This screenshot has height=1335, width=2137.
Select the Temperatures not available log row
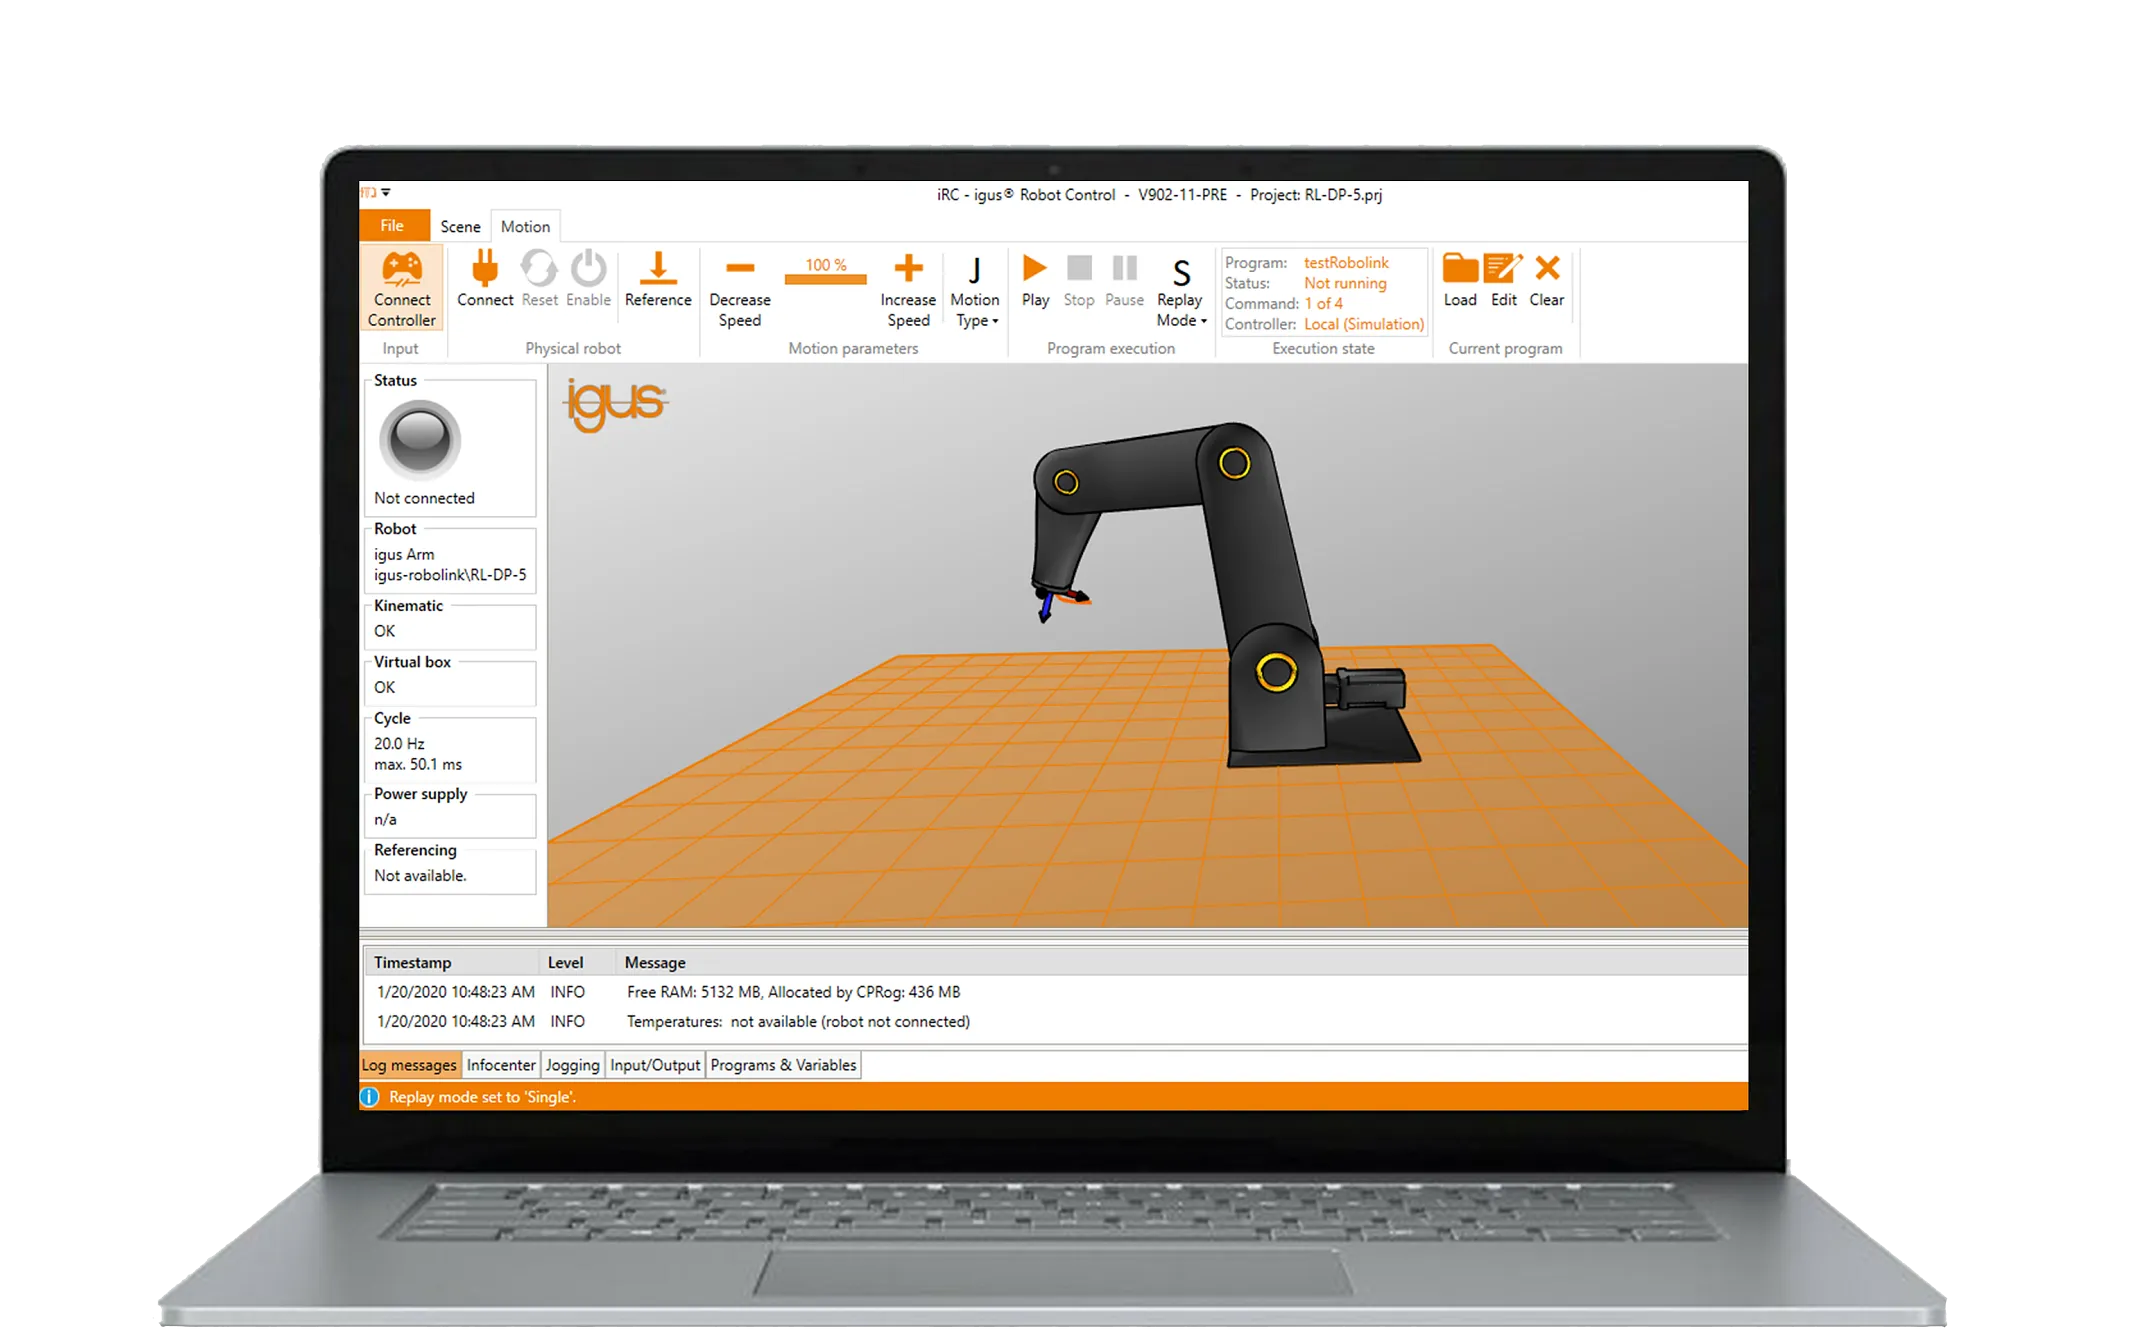point(1055,1021)
